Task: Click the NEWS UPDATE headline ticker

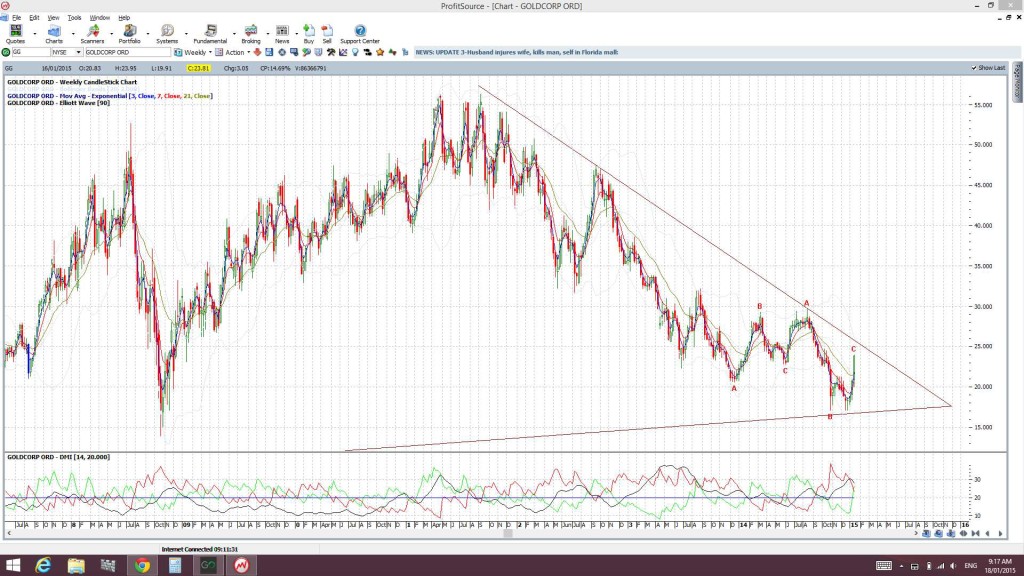Action: tap(517, 52)
